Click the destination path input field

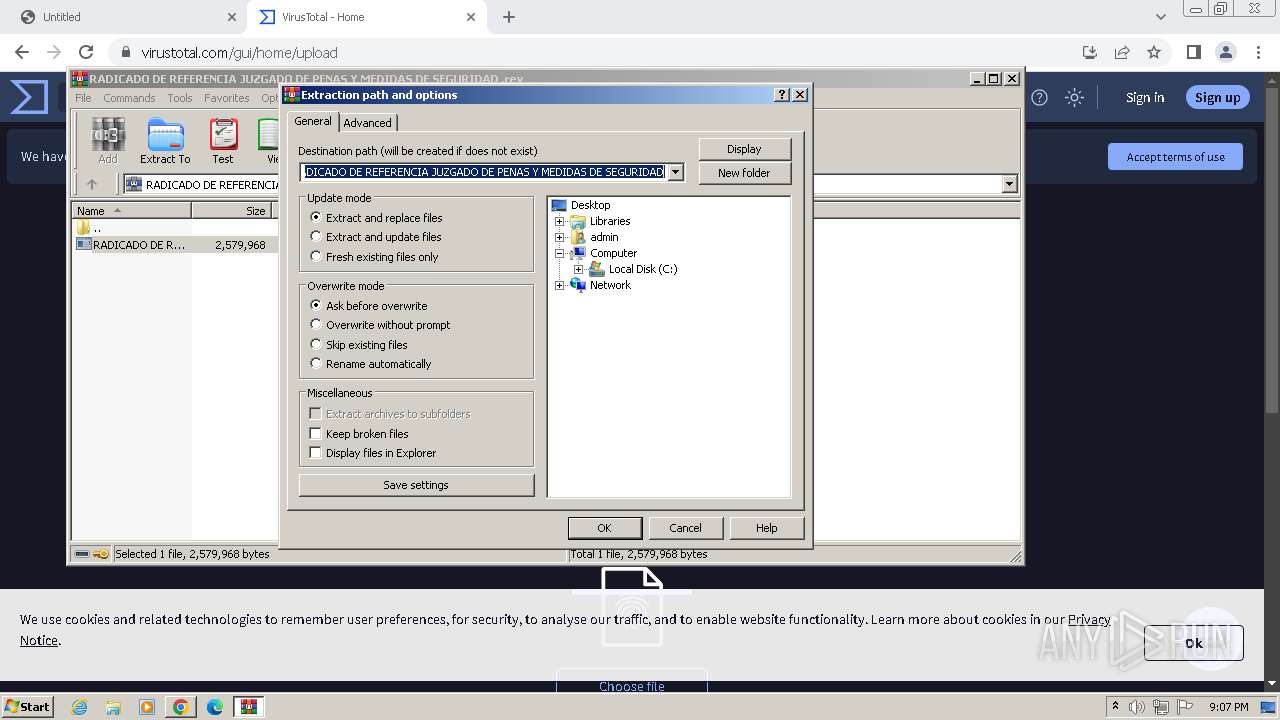coord(484,172)
